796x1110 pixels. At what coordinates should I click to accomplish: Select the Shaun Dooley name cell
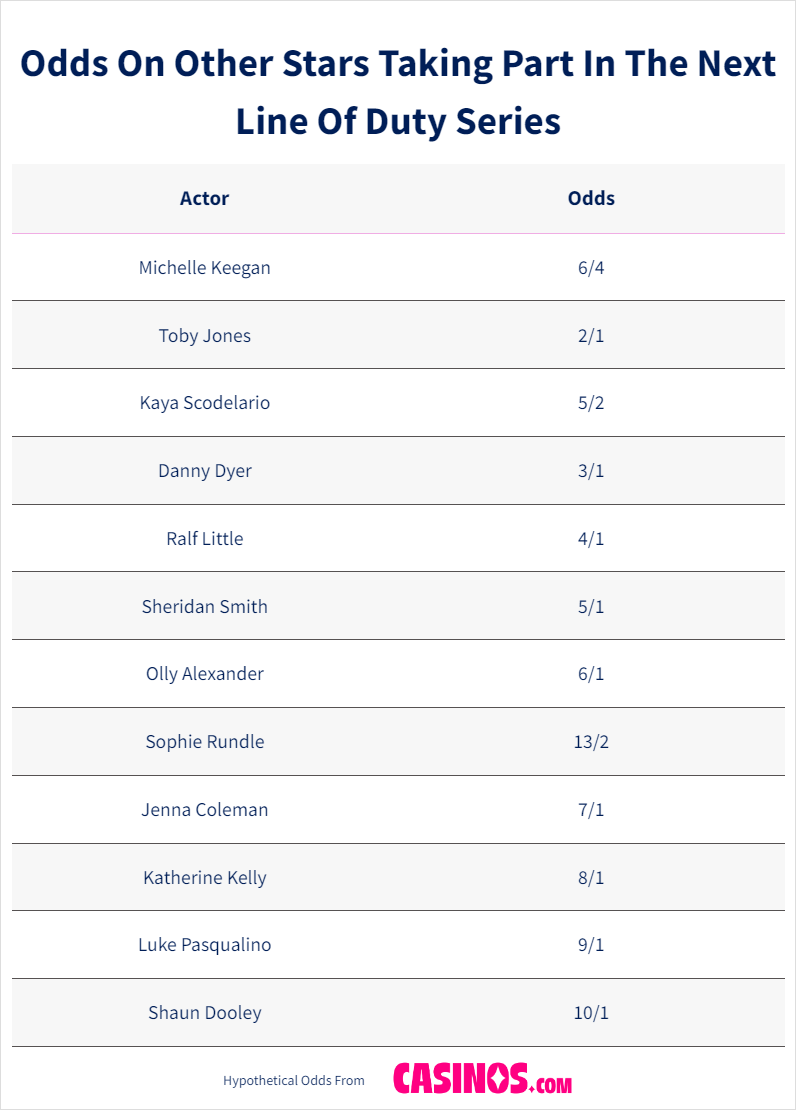[x=204, y=1013]
